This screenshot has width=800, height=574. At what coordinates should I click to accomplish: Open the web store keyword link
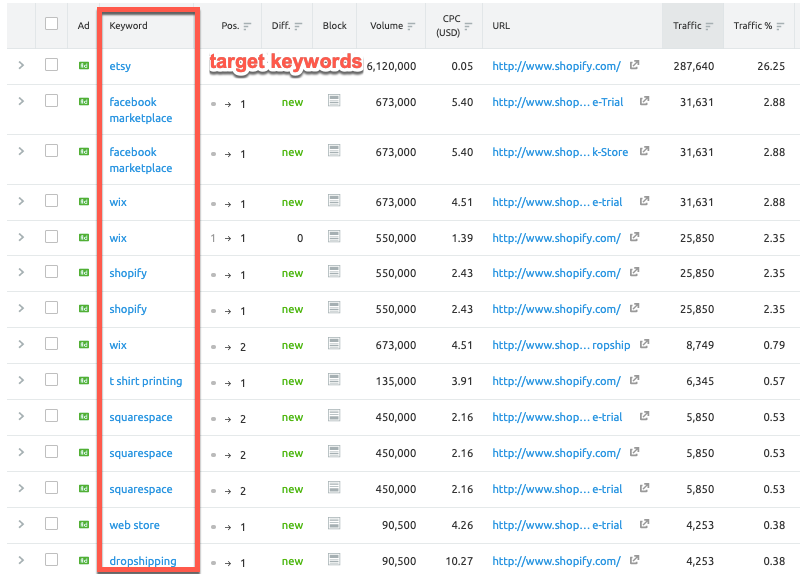pyautogui.click(x=134, y=525)
